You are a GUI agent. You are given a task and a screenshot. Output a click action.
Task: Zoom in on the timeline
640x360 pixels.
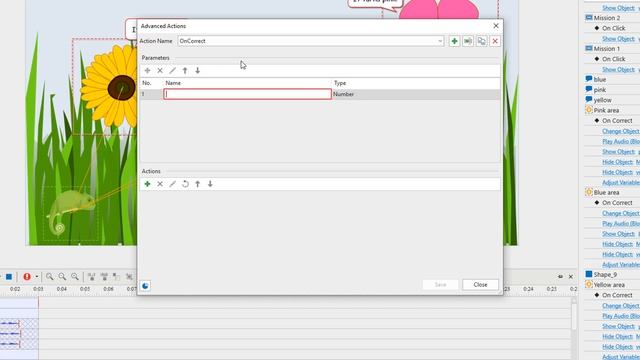pyautogui.click(x=49, y=277)
